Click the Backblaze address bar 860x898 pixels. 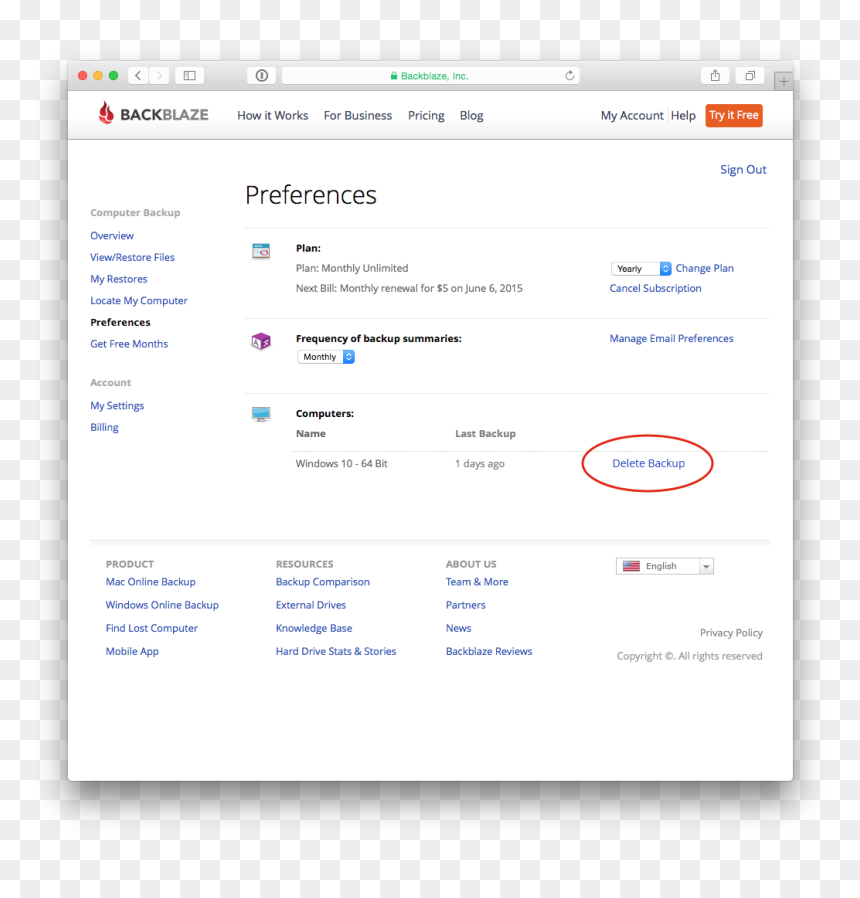click(431, 76)
